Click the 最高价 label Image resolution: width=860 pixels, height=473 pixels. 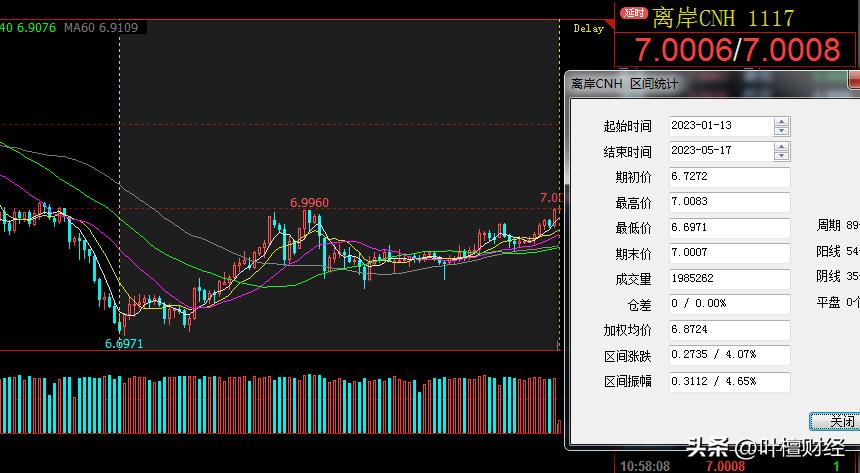(x=633, y=203)
